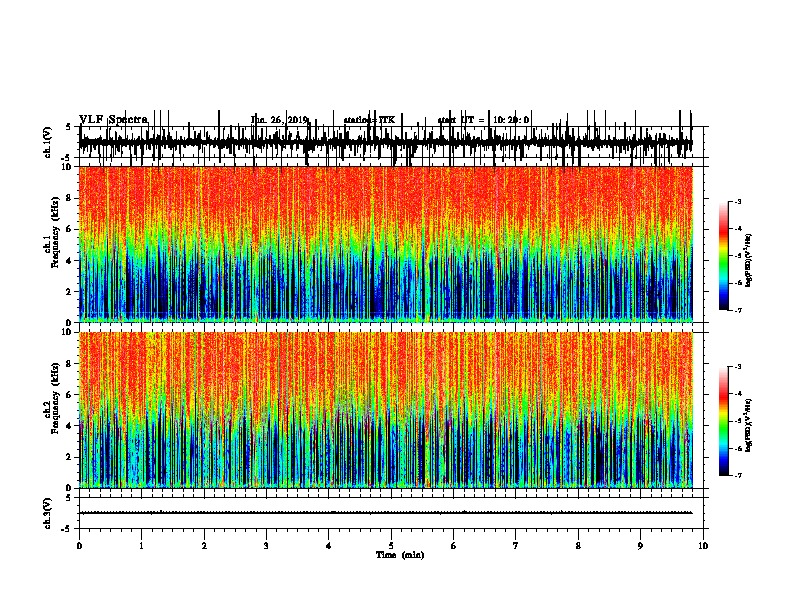The height and width of the screenshot is (612, 792).
Task: Click the ch.1 Frequency (kHz) axis label
Action: click(54, 231)
